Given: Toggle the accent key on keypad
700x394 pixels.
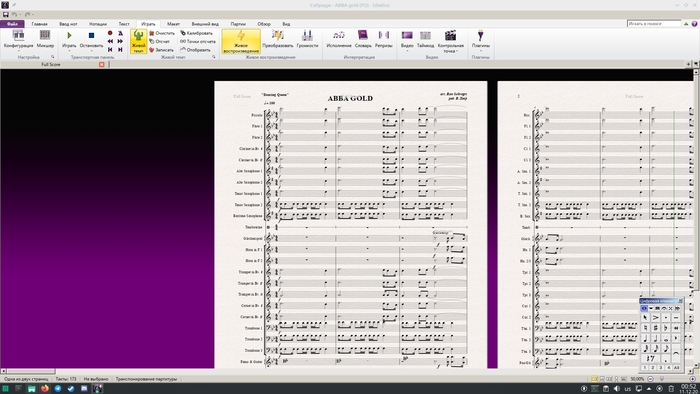Looking at the screenshot, I should pyautogui.click(x=655, y=318).
